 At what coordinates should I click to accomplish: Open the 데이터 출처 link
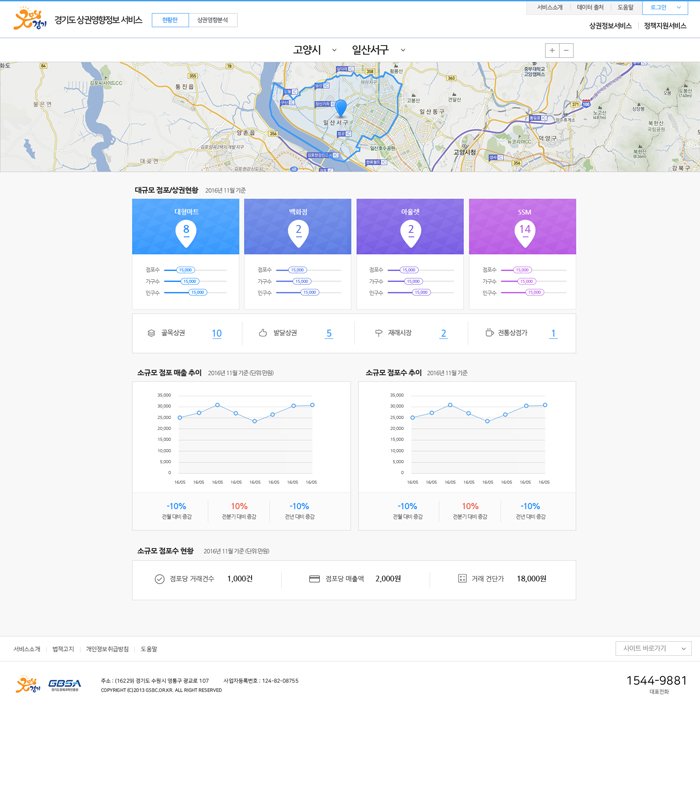[590, 8]
